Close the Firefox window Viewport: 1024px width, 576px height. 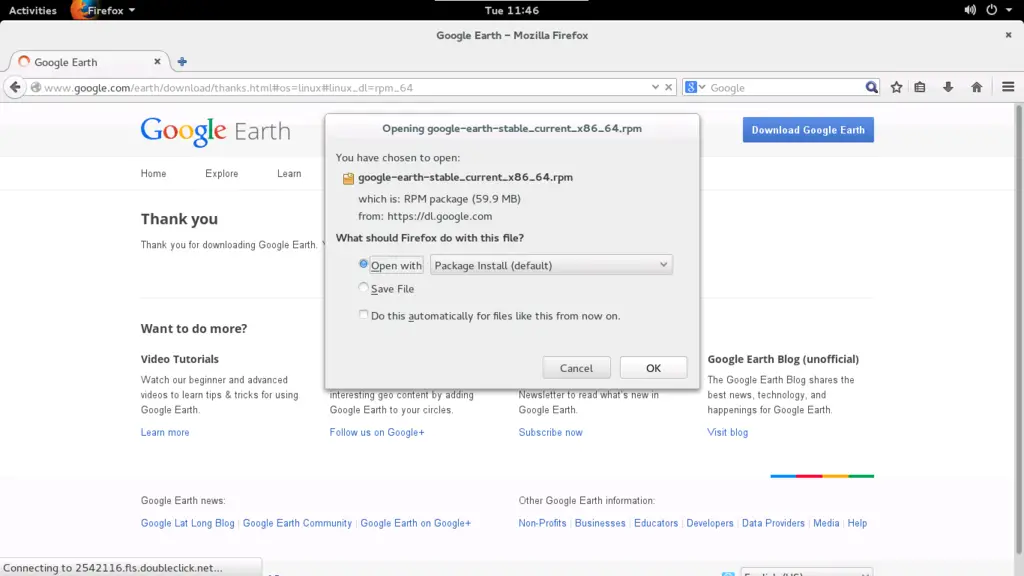[x=1008, y=35]
